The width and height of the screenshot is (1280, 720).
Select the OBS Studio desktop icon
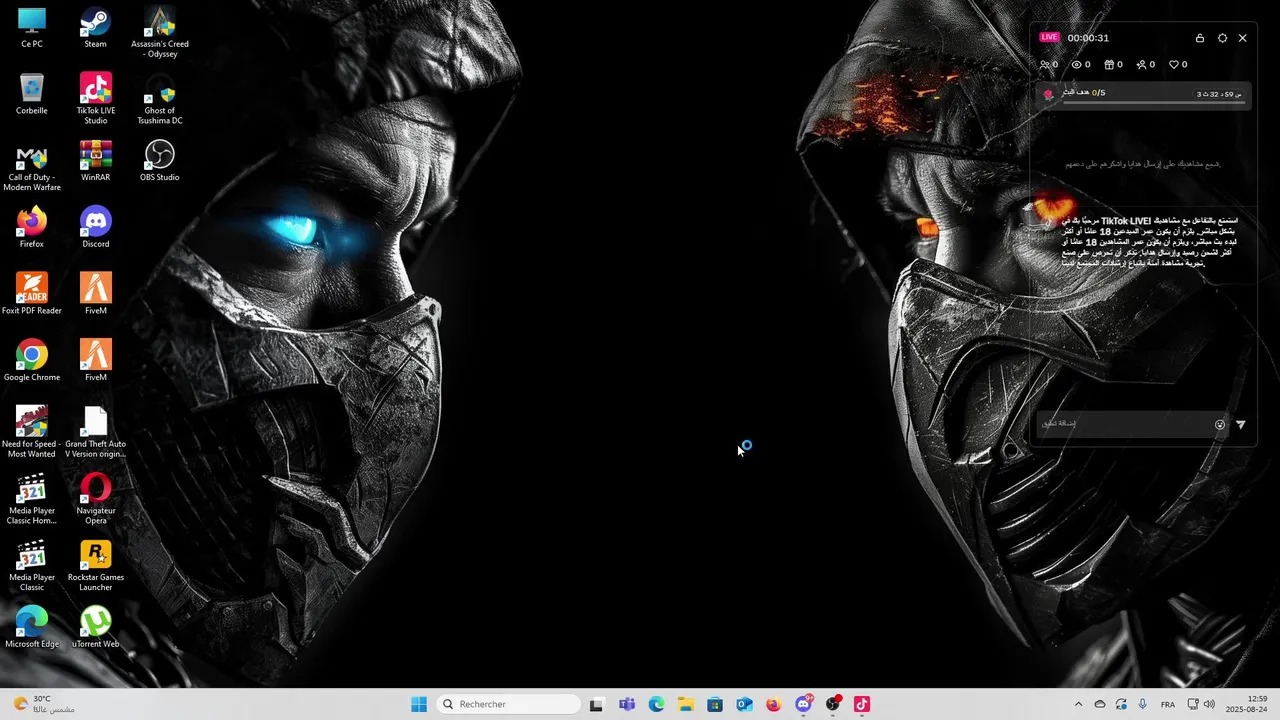pyautogui.click(x=159, y=161)
